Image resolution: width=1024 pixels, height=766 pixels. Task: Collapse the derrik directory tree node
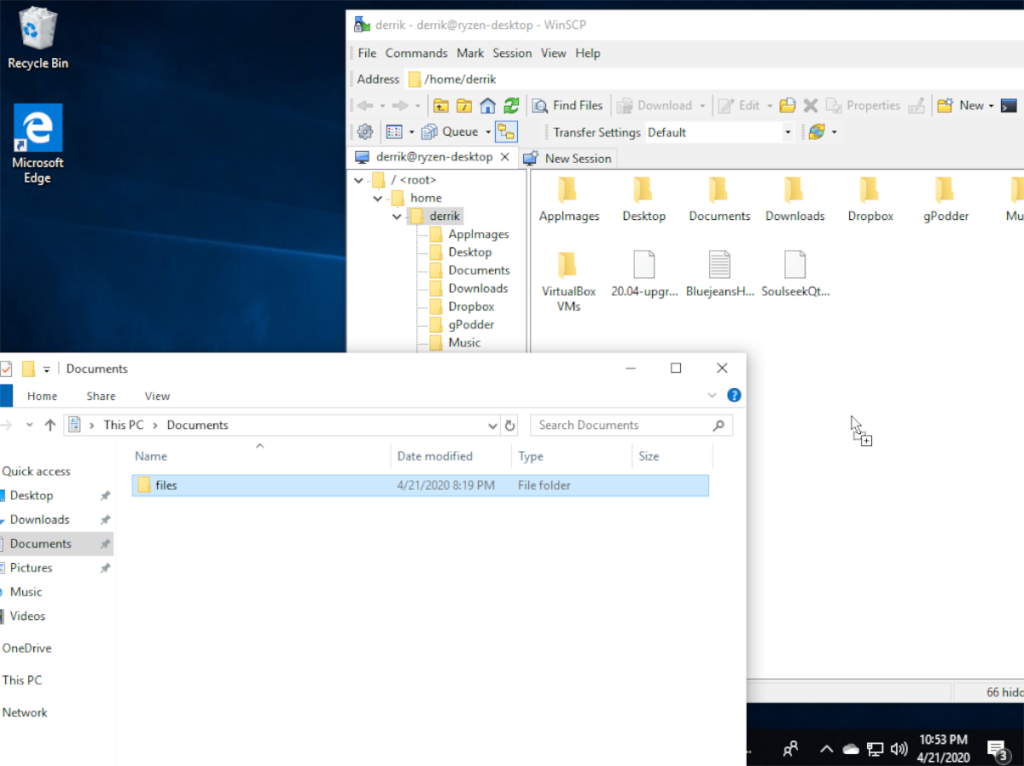coord(396,215)
